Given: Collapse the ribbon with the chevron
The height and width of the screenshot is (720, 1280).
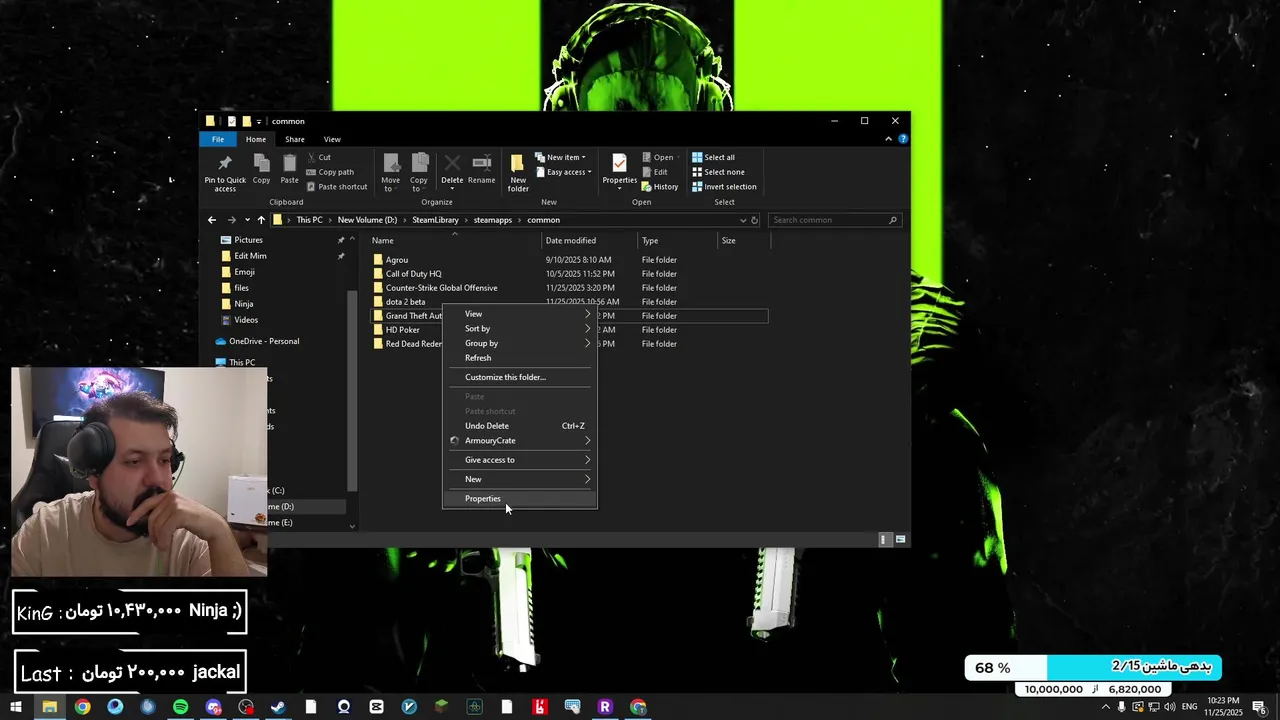Looking at the screenshot, I should [x=888, y=139].
